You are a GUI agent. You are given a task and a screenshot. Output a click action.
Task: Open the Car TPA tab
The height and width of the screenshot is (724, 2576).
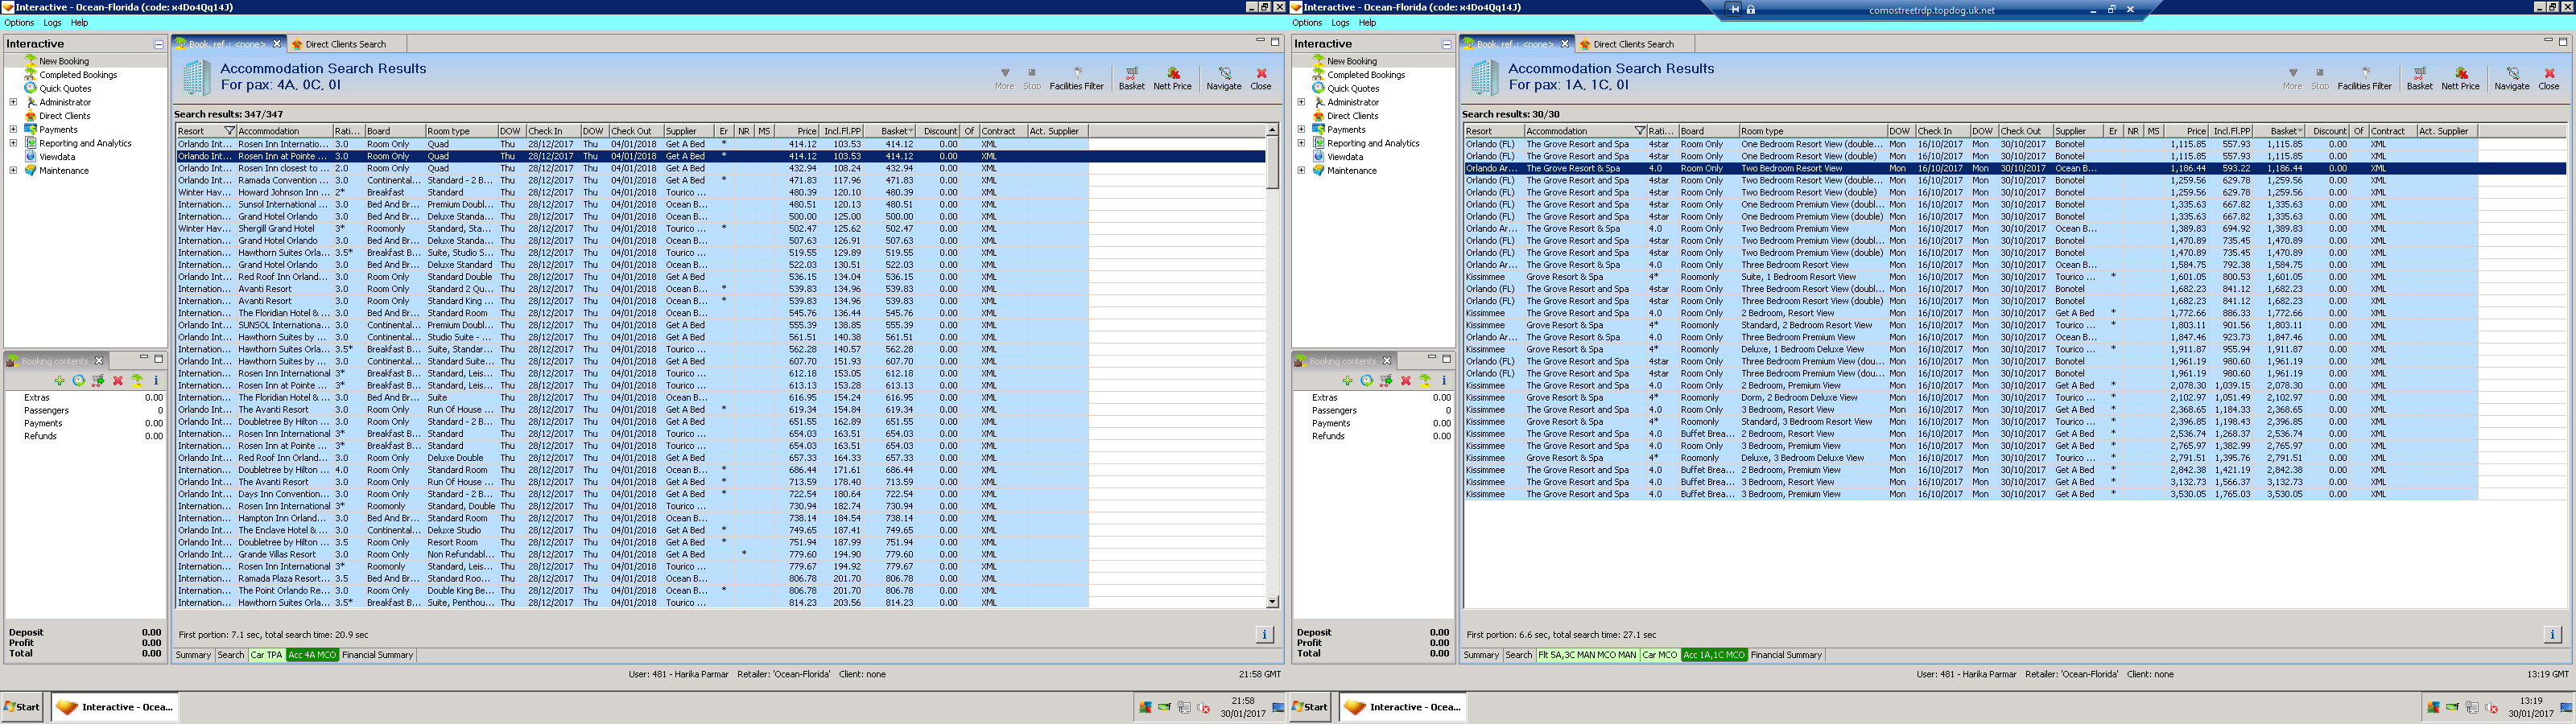(x=265, y=655)
